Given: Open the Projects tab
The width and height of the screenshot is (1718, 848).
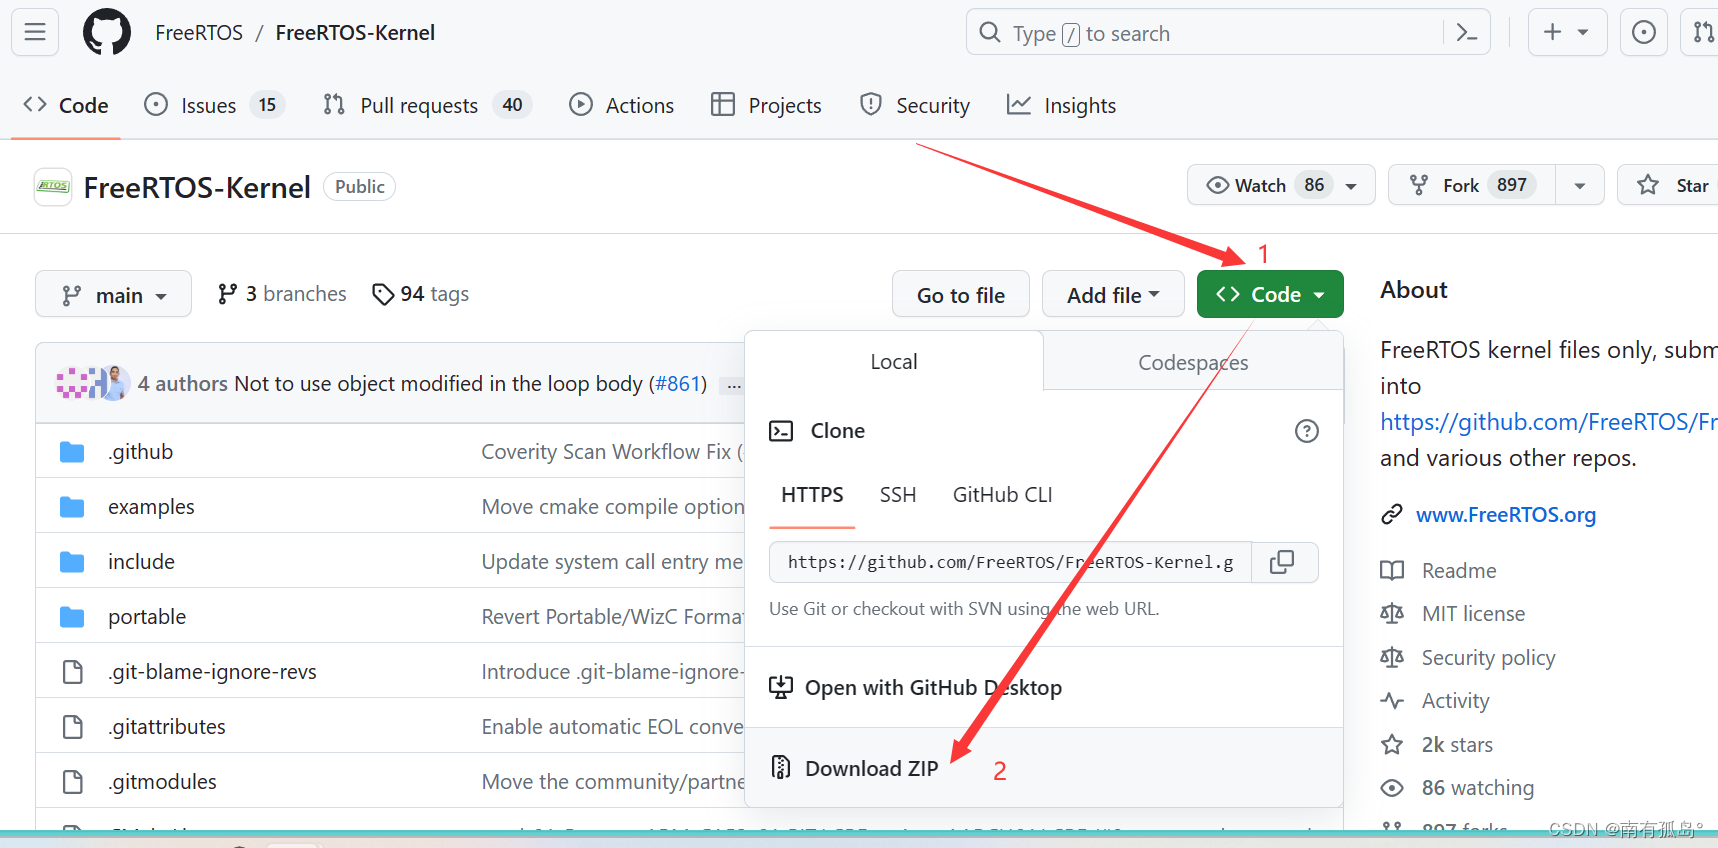Looking at the screenshot, I should [766, 105].
